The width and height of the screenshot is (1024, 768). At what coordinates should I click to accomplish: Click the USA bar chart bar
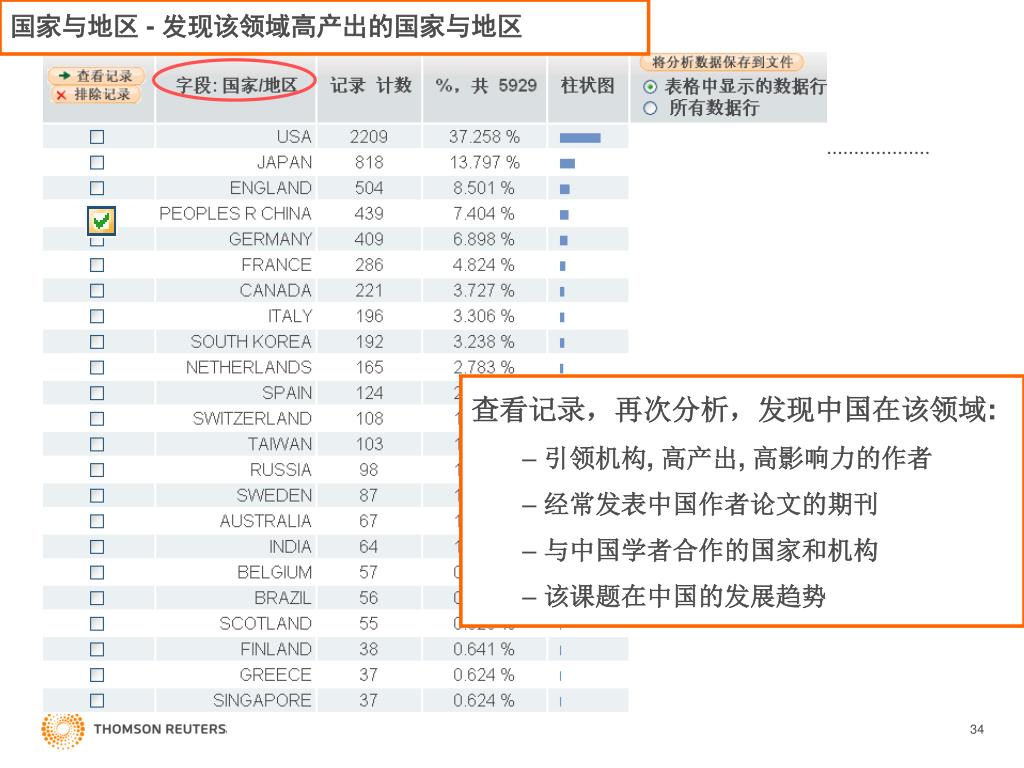pyautogui.click(x=580, y=138)
